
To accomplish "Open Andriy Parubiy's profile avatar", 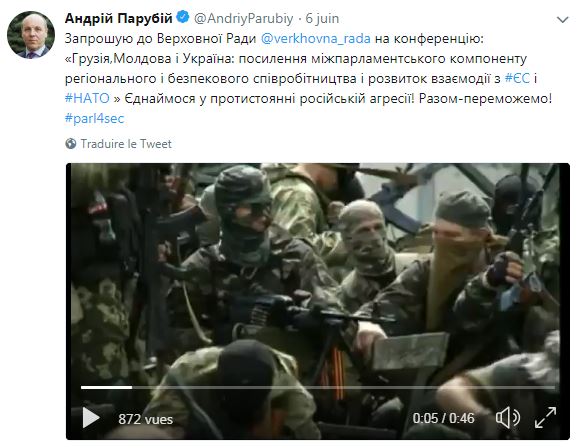I will (x=31, y=35).
